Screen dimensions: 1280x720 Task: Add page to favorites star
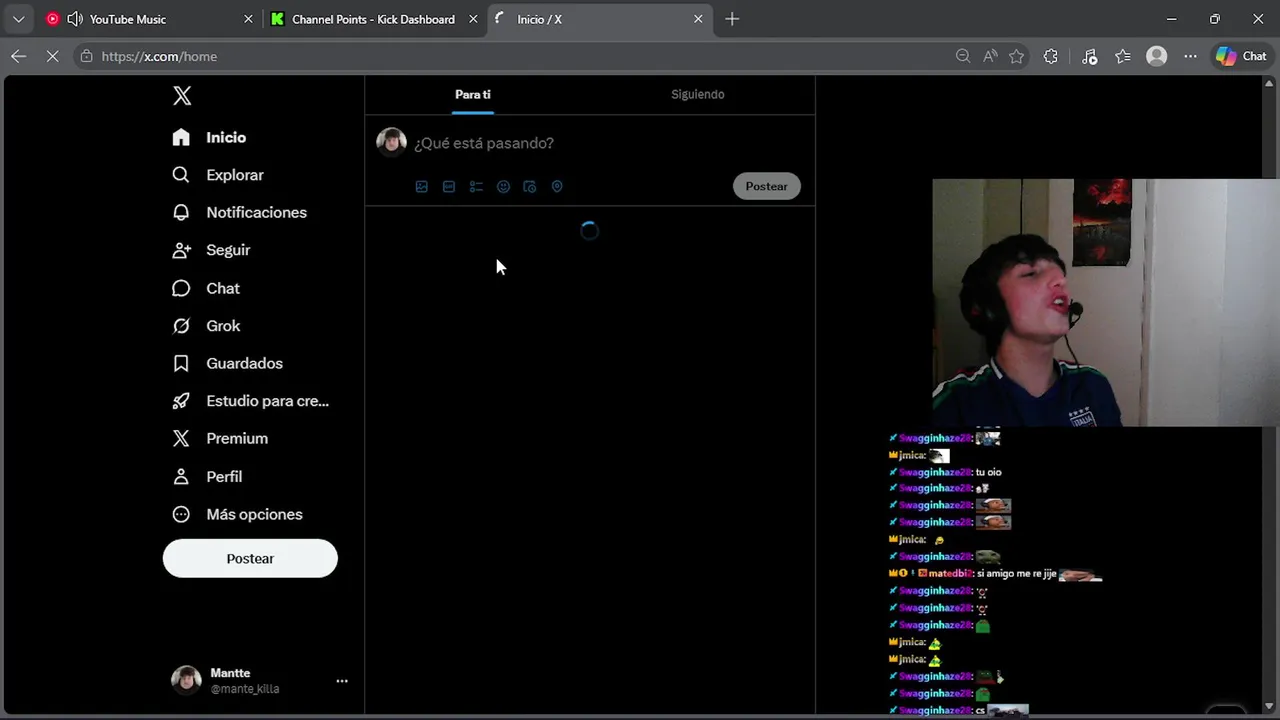1017,56
